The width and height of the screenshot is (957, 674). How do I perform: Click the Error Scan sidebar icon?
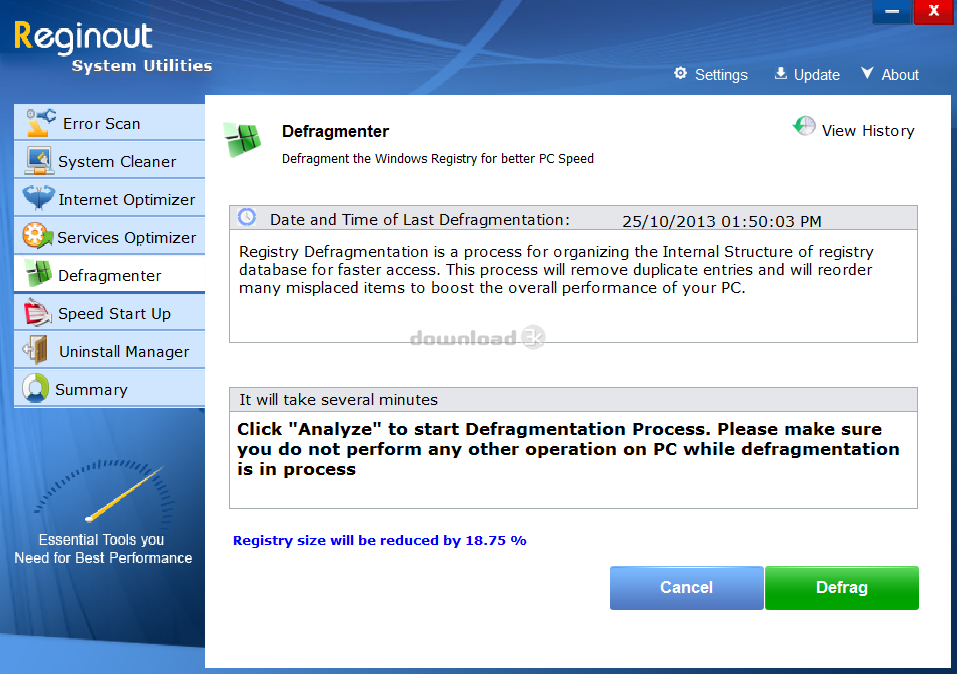(40, 122)
